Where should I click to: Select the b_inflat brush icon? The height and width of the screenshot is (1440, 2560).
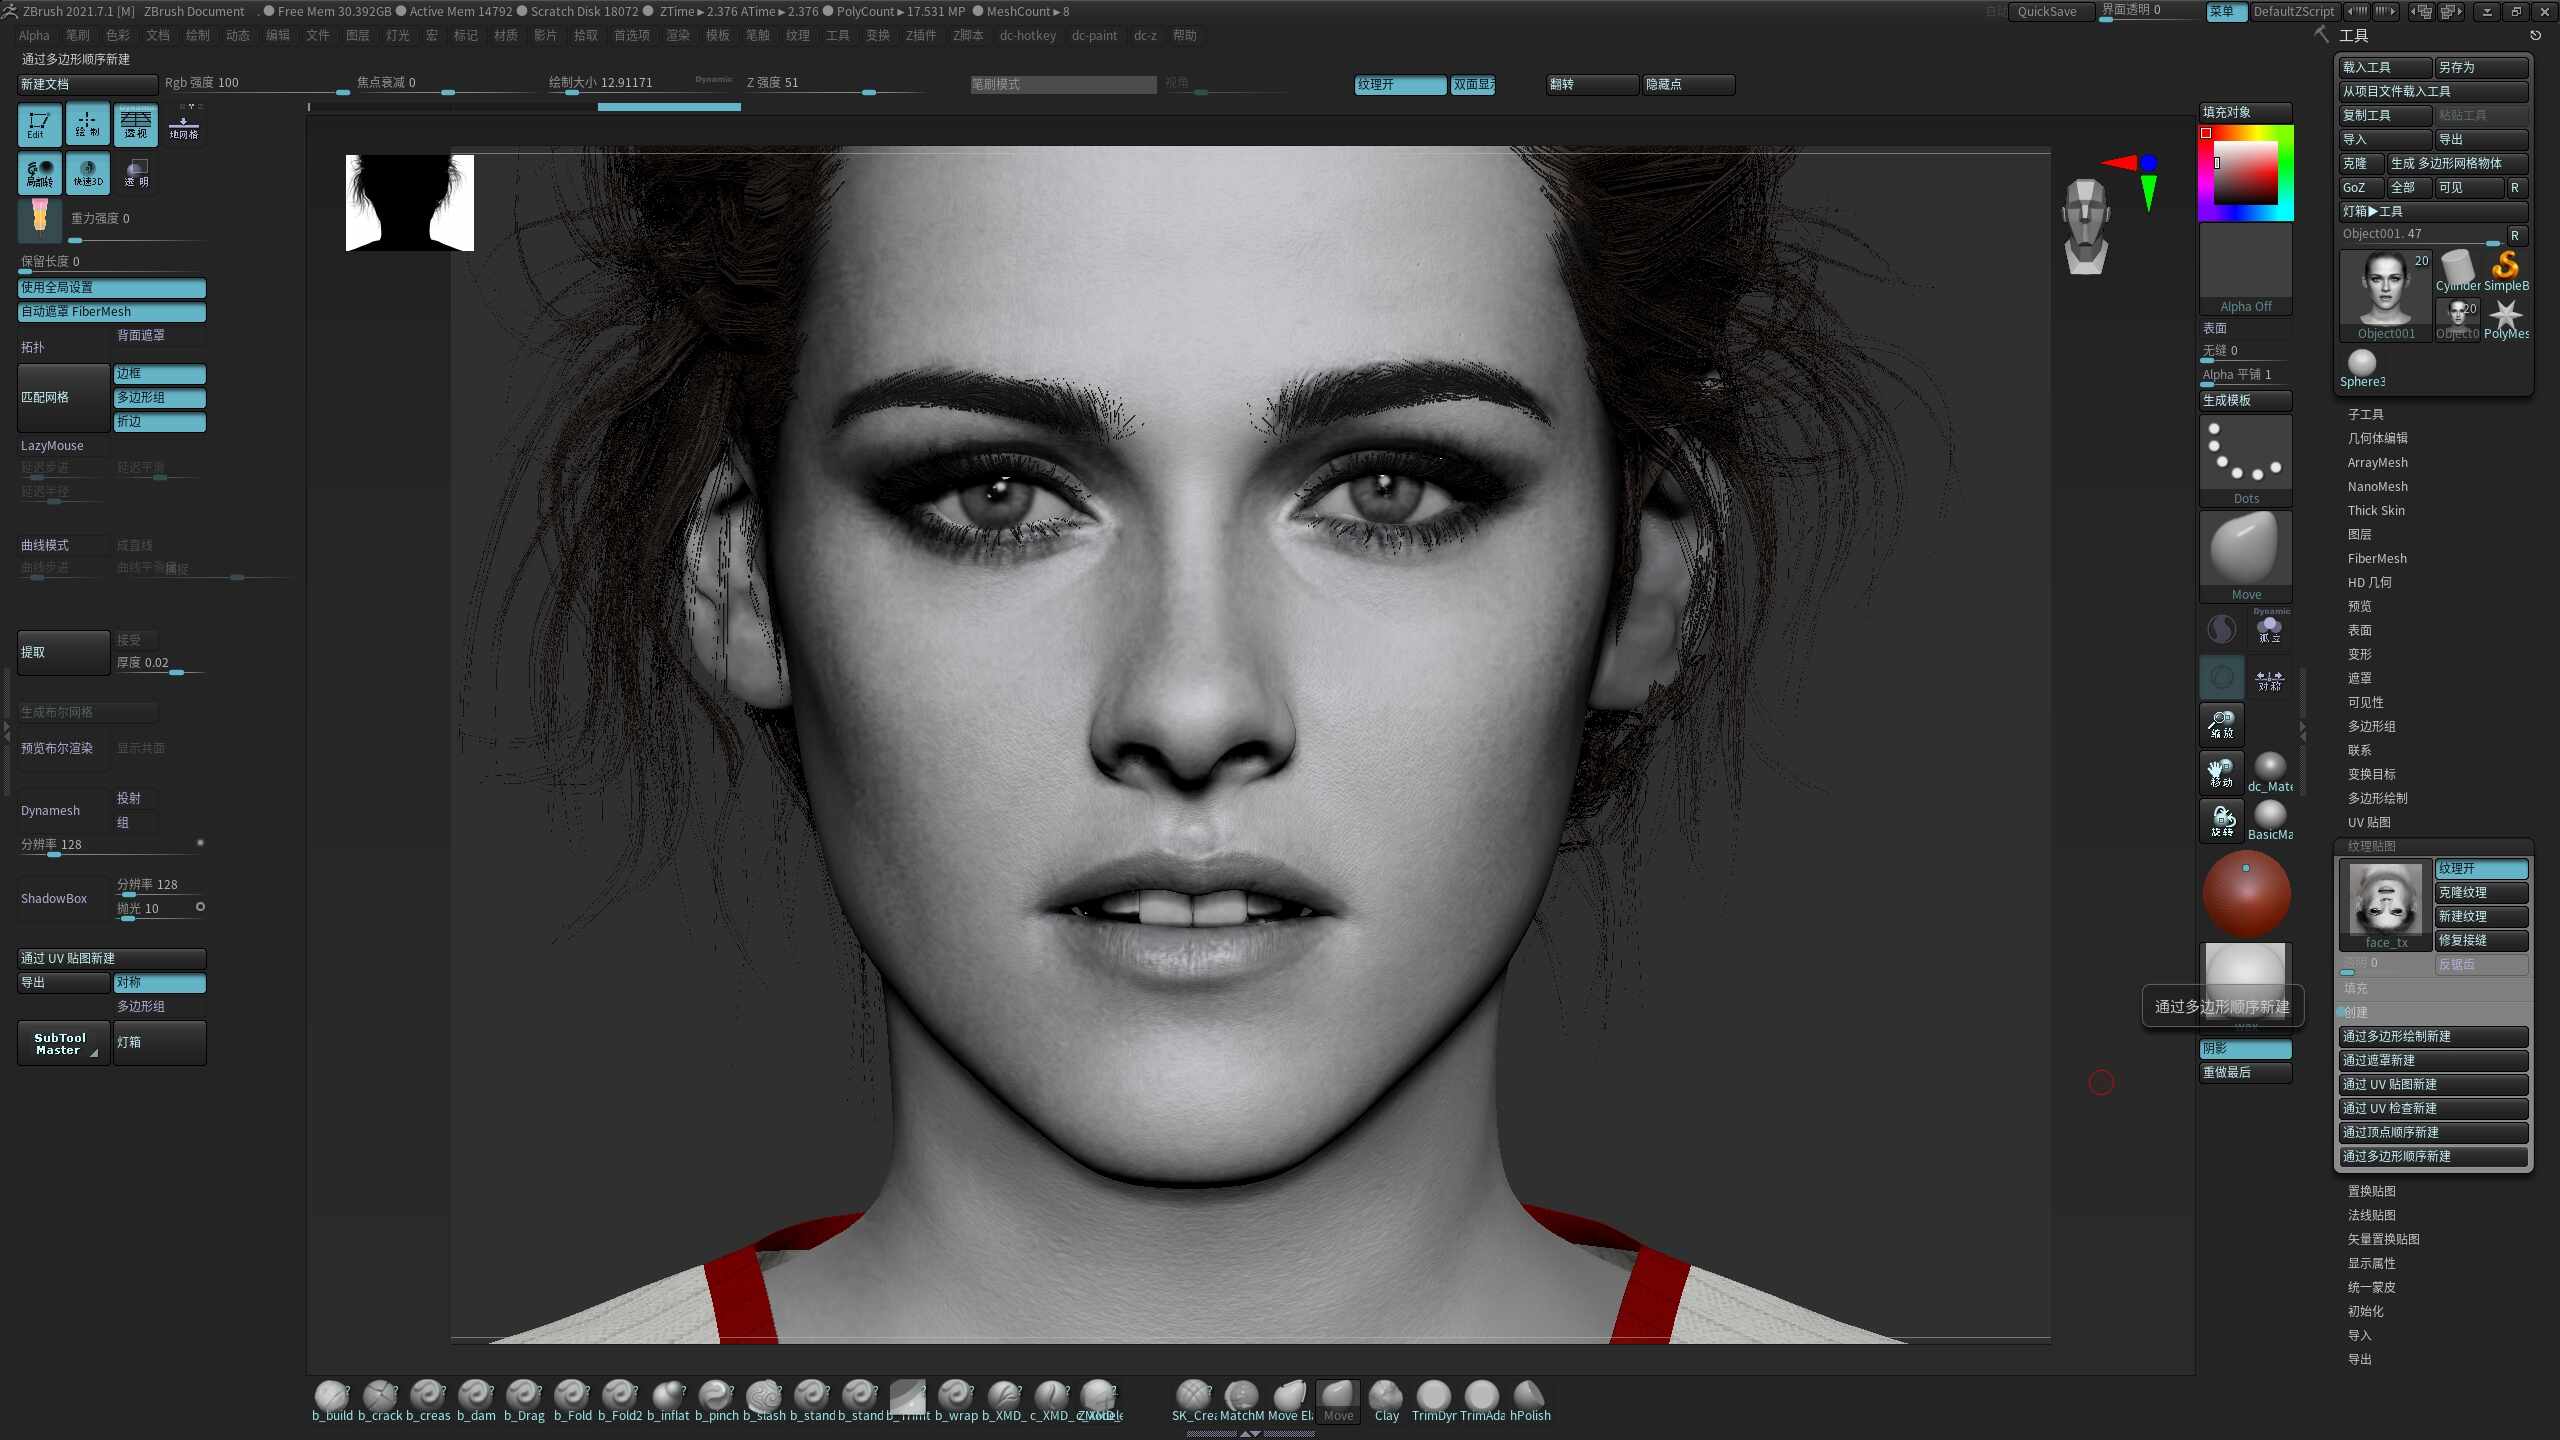(668, 1401)
